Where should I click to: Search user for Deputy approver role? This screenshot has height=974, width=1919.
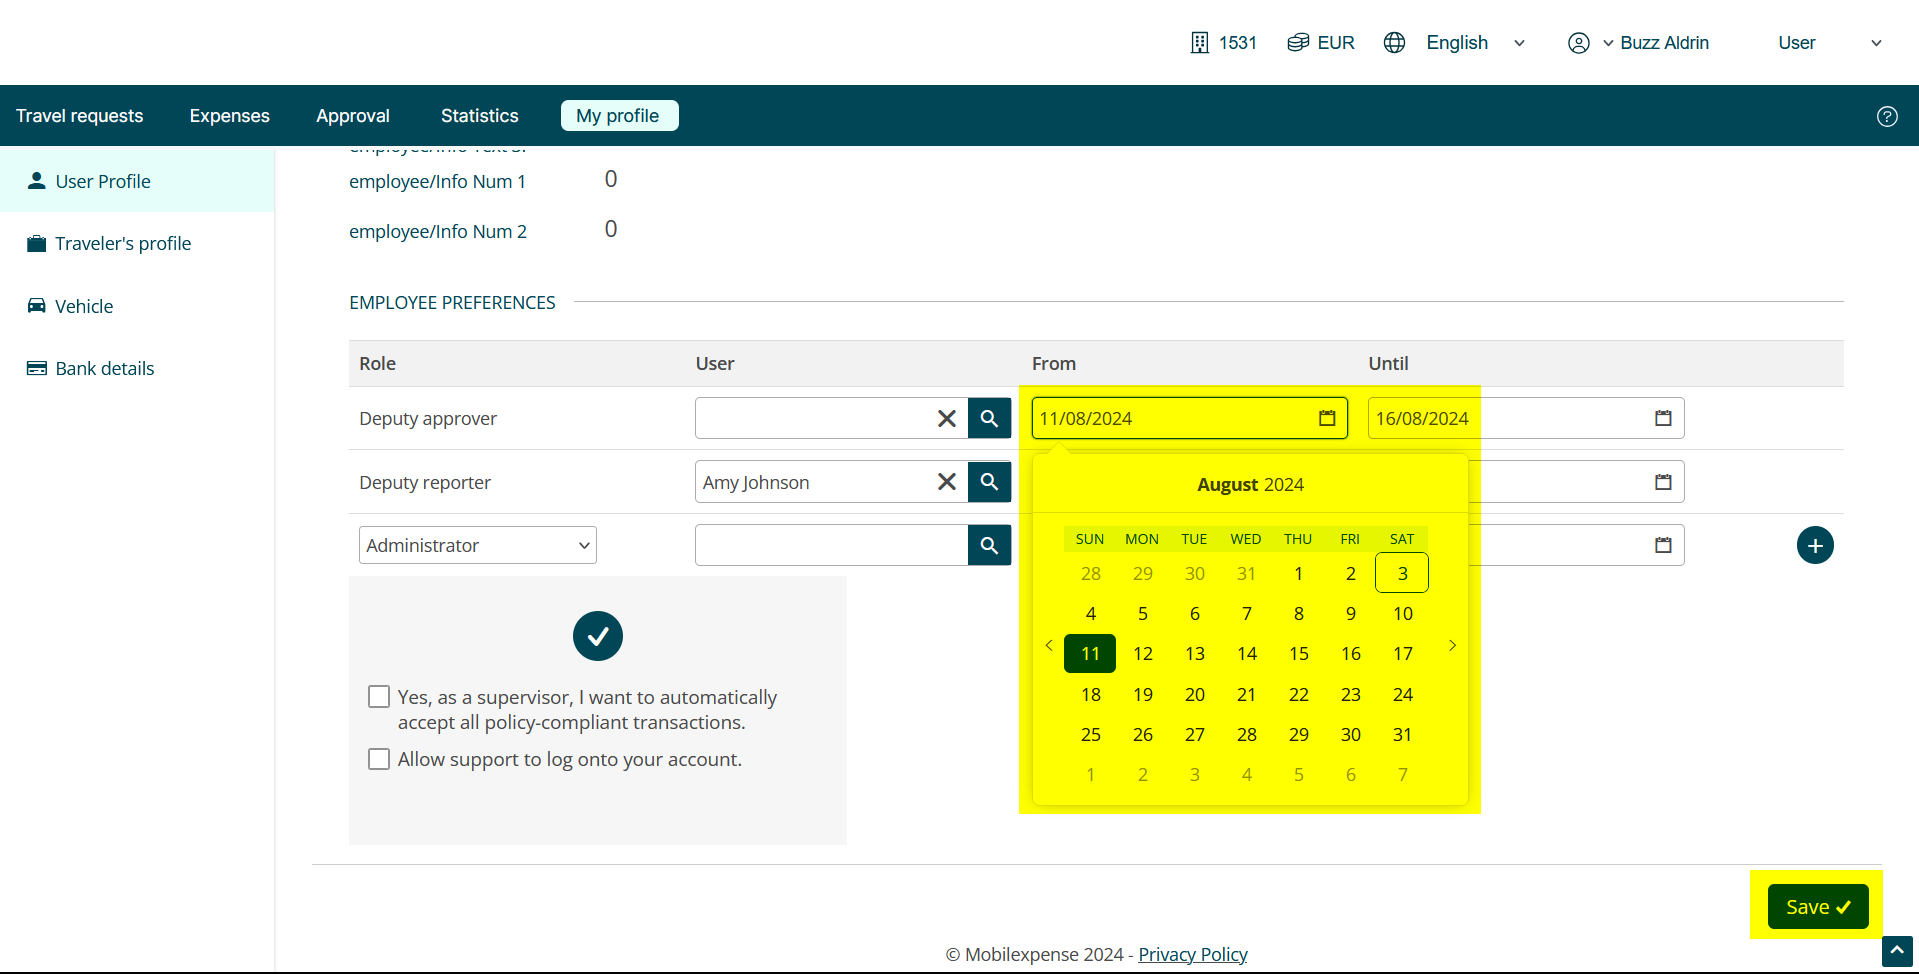tap(989, 418)
